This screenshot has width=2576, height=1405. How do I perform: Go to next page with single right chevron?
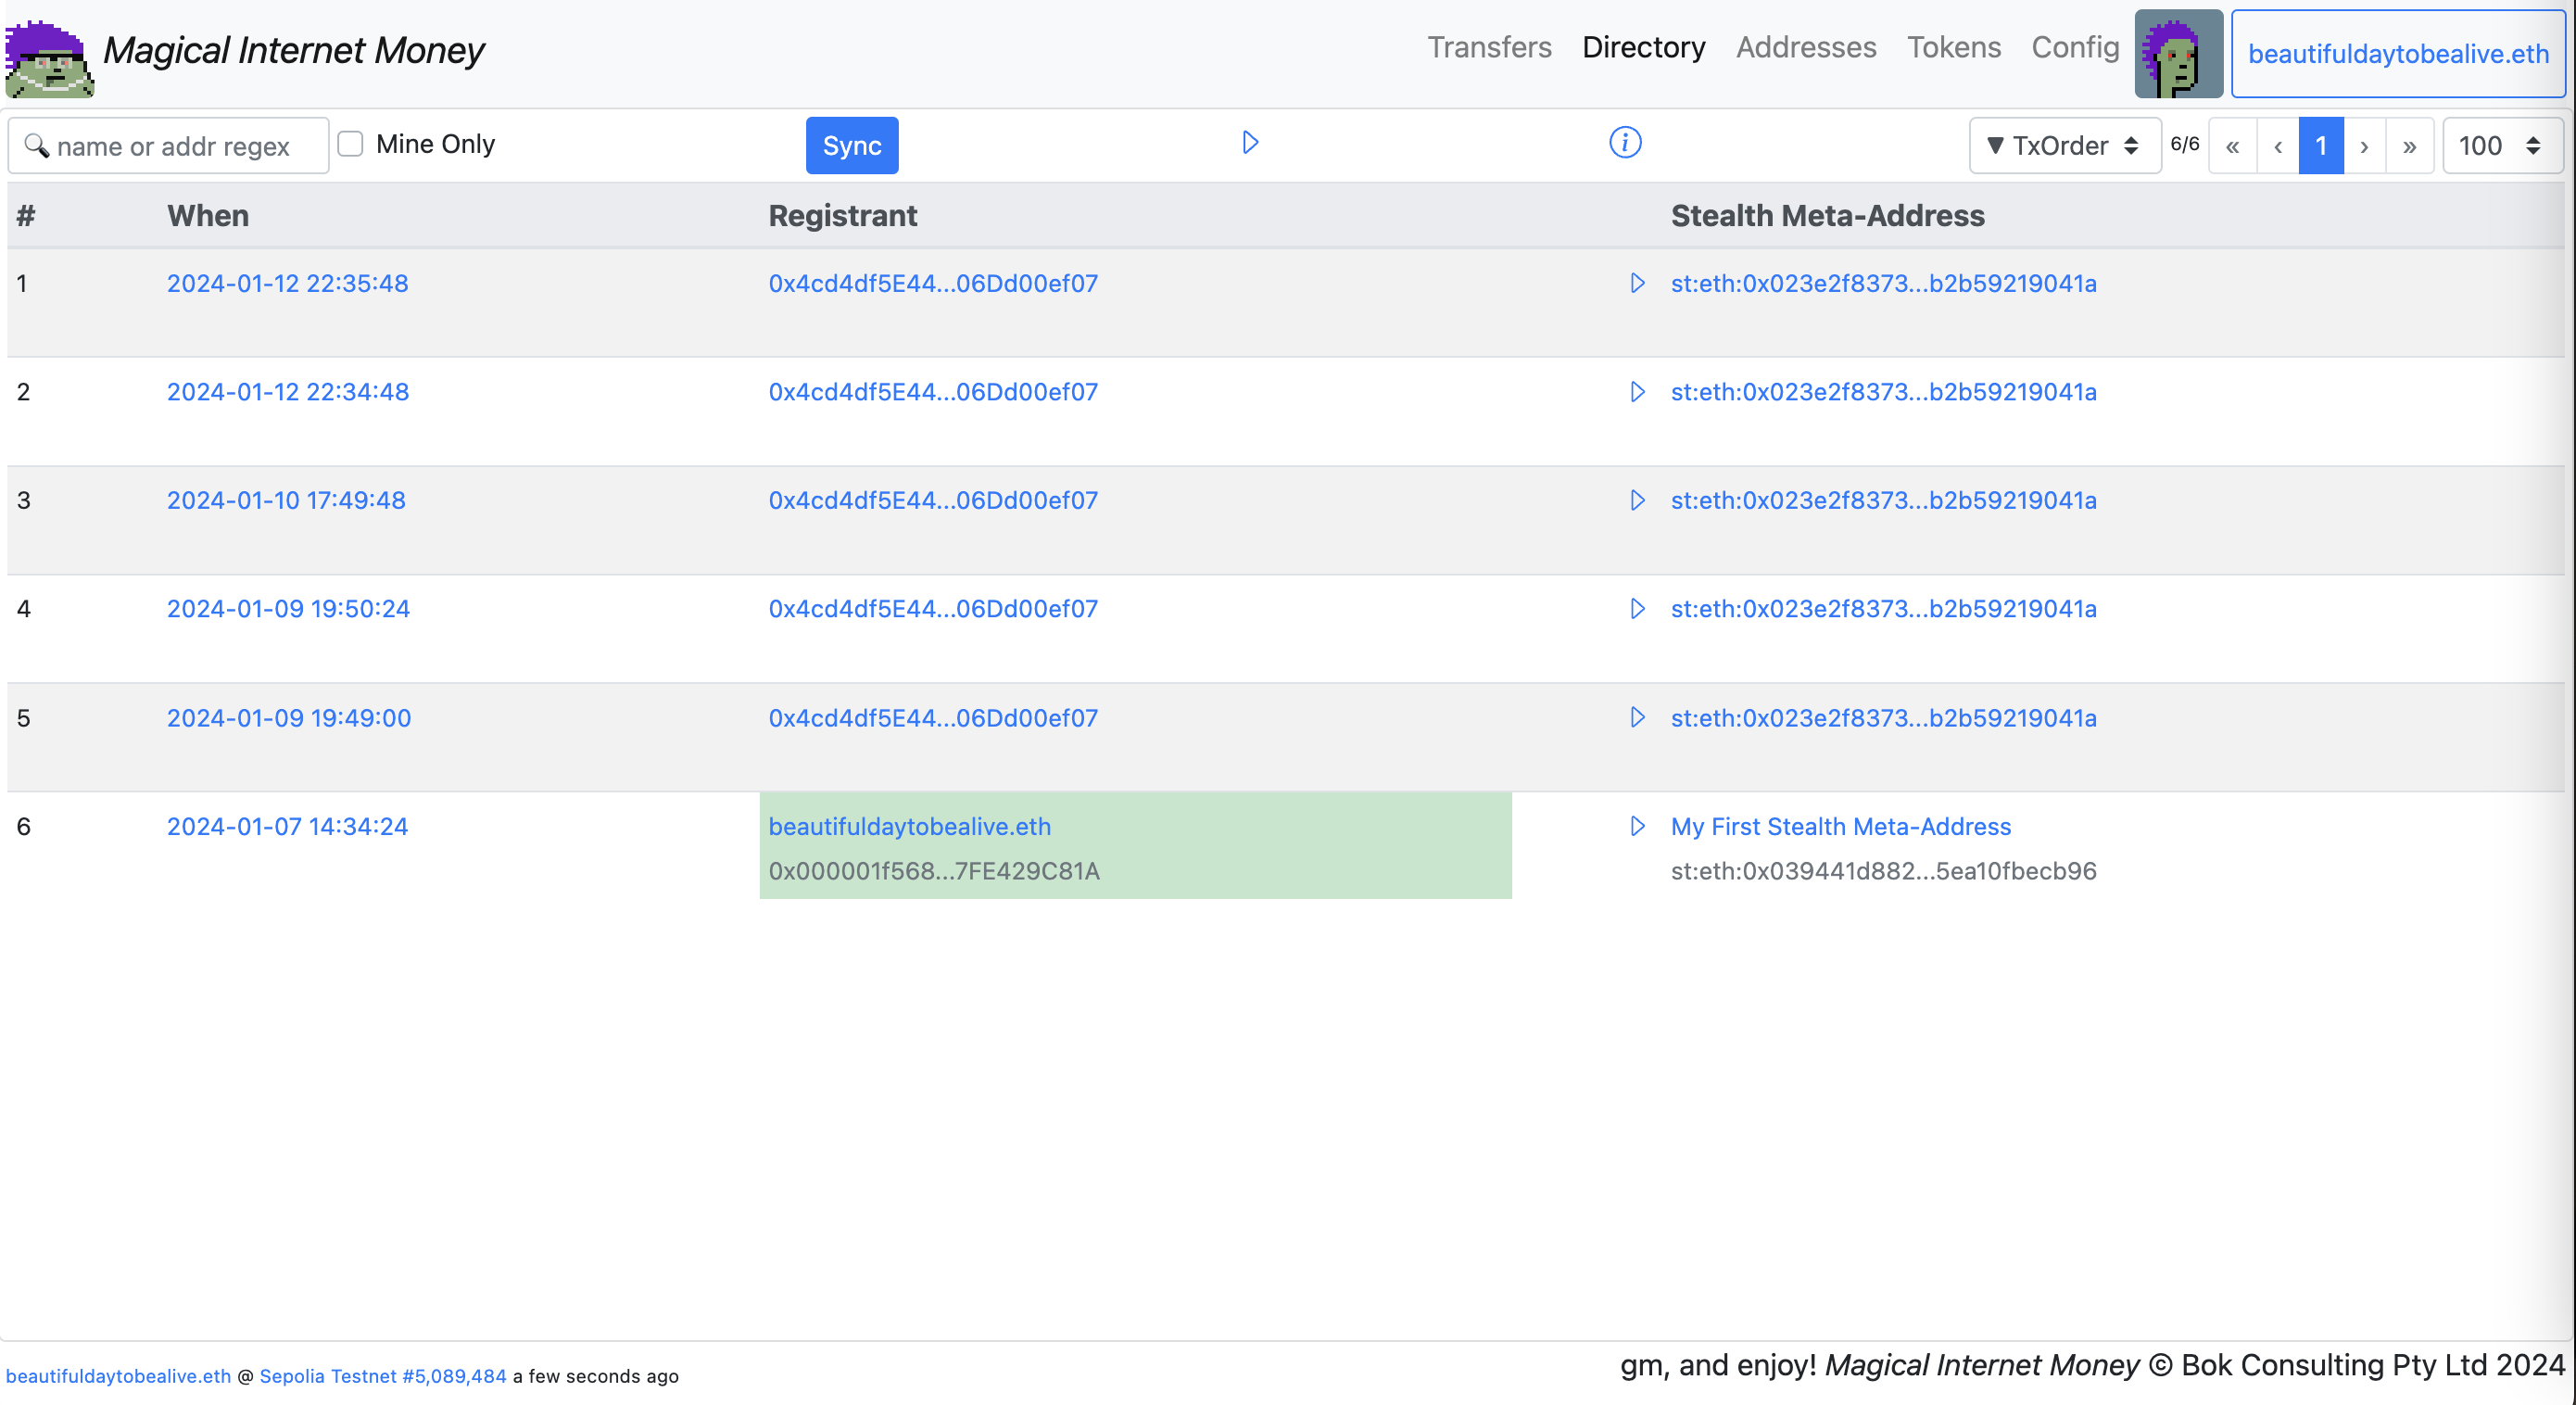[2364, 146]
